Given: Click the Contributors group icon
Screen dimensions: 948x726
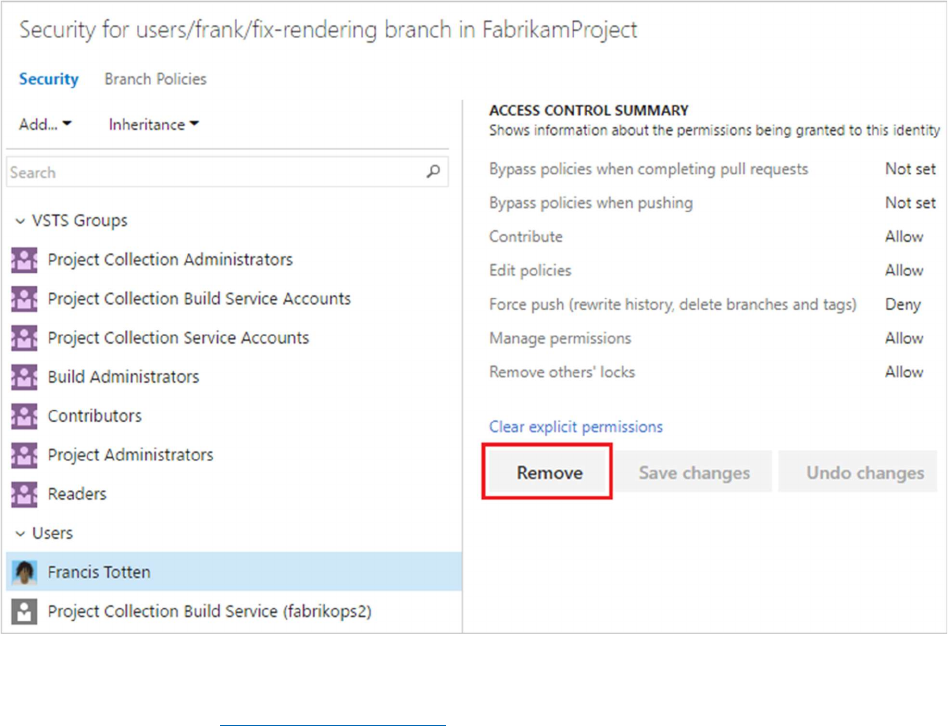Looking at the screenshot, I should click(24, 416).
